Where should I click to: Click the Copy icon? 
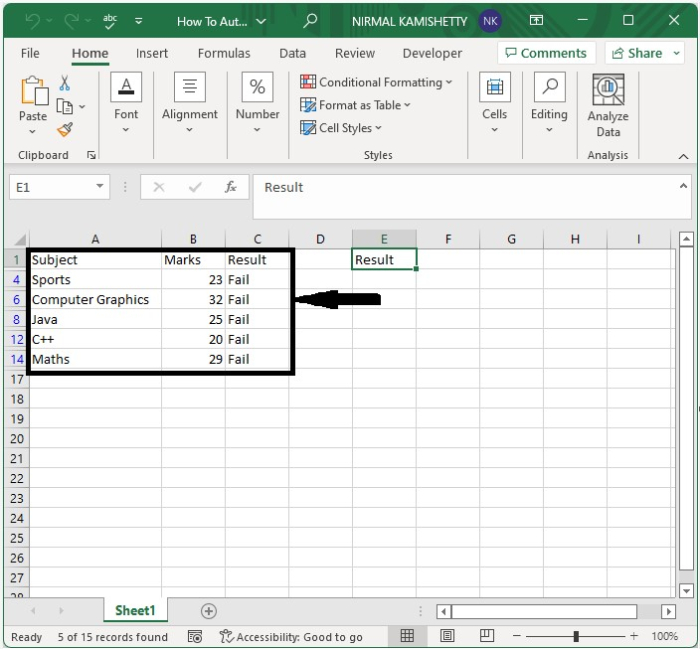[x=65, y=106]
